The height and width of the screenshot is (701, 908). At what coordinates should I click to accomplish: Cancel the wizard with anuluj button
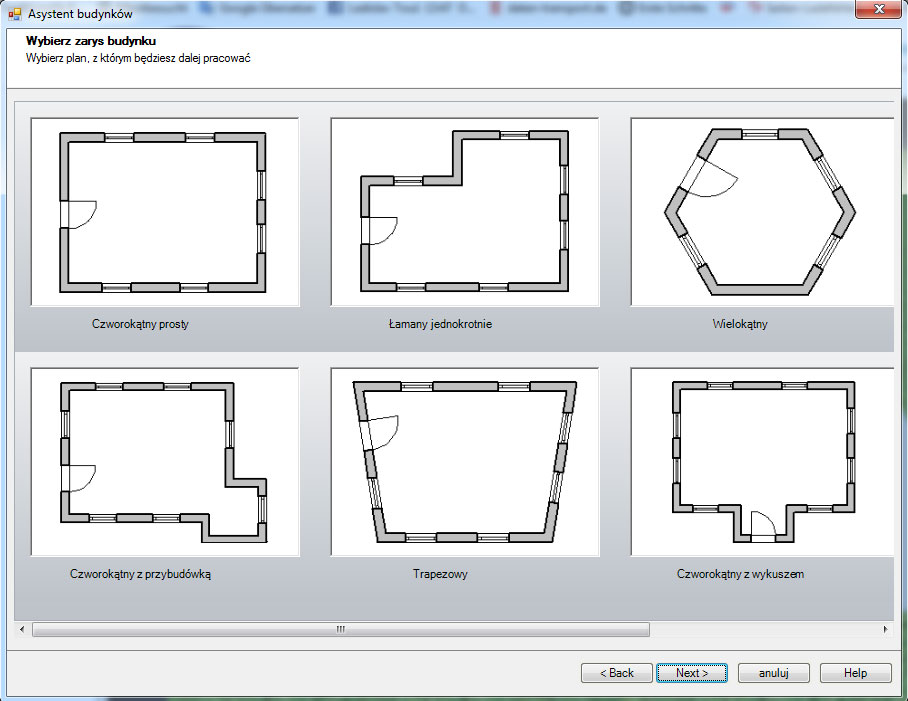pyautogui.click(x=774, y=673)
